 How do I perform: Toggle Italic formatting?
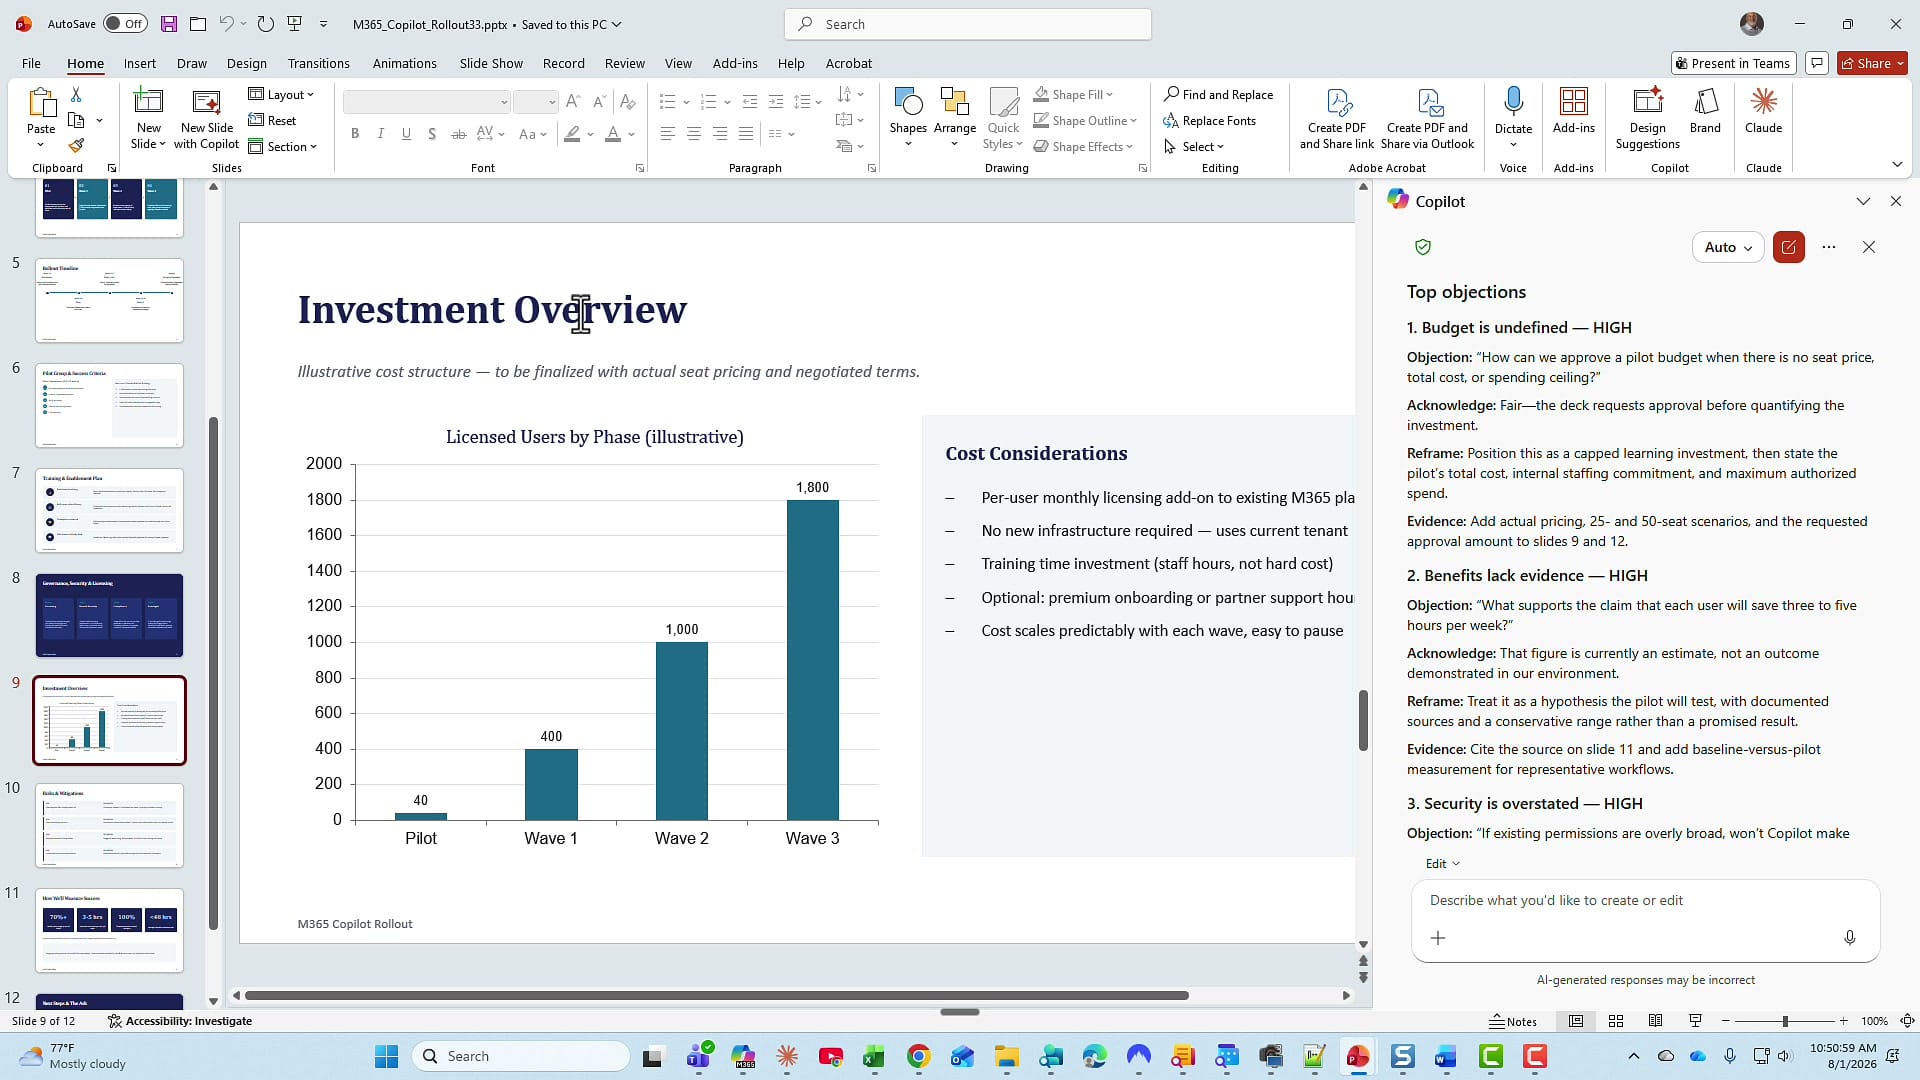pyautogui.click(x=380, y=134)
